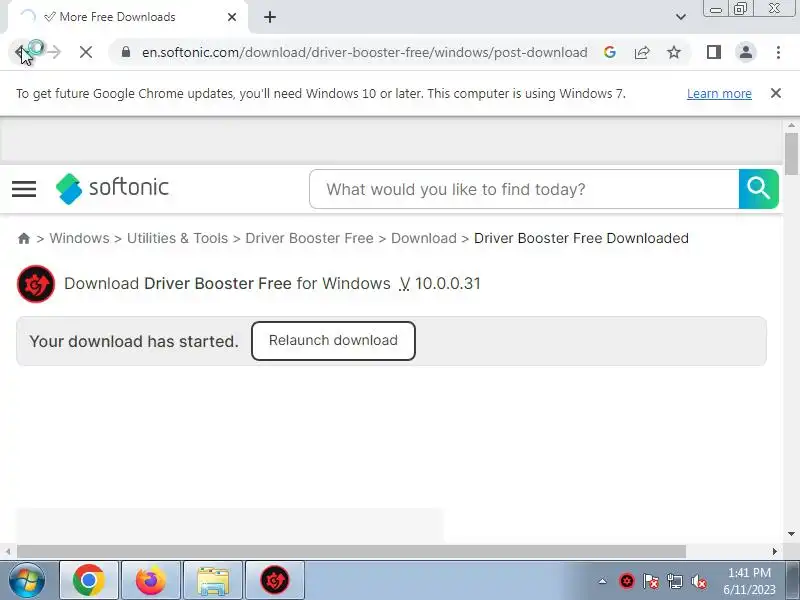This screenshot has width=800, height=600.
Task: Open the Download breadcrumb link
Action: (423, 238)
